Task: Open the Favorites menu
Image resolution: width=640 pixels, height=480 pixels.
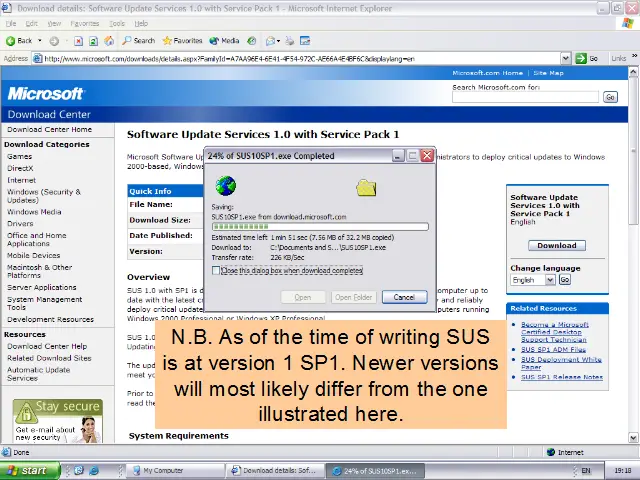Action: (85, 23)
